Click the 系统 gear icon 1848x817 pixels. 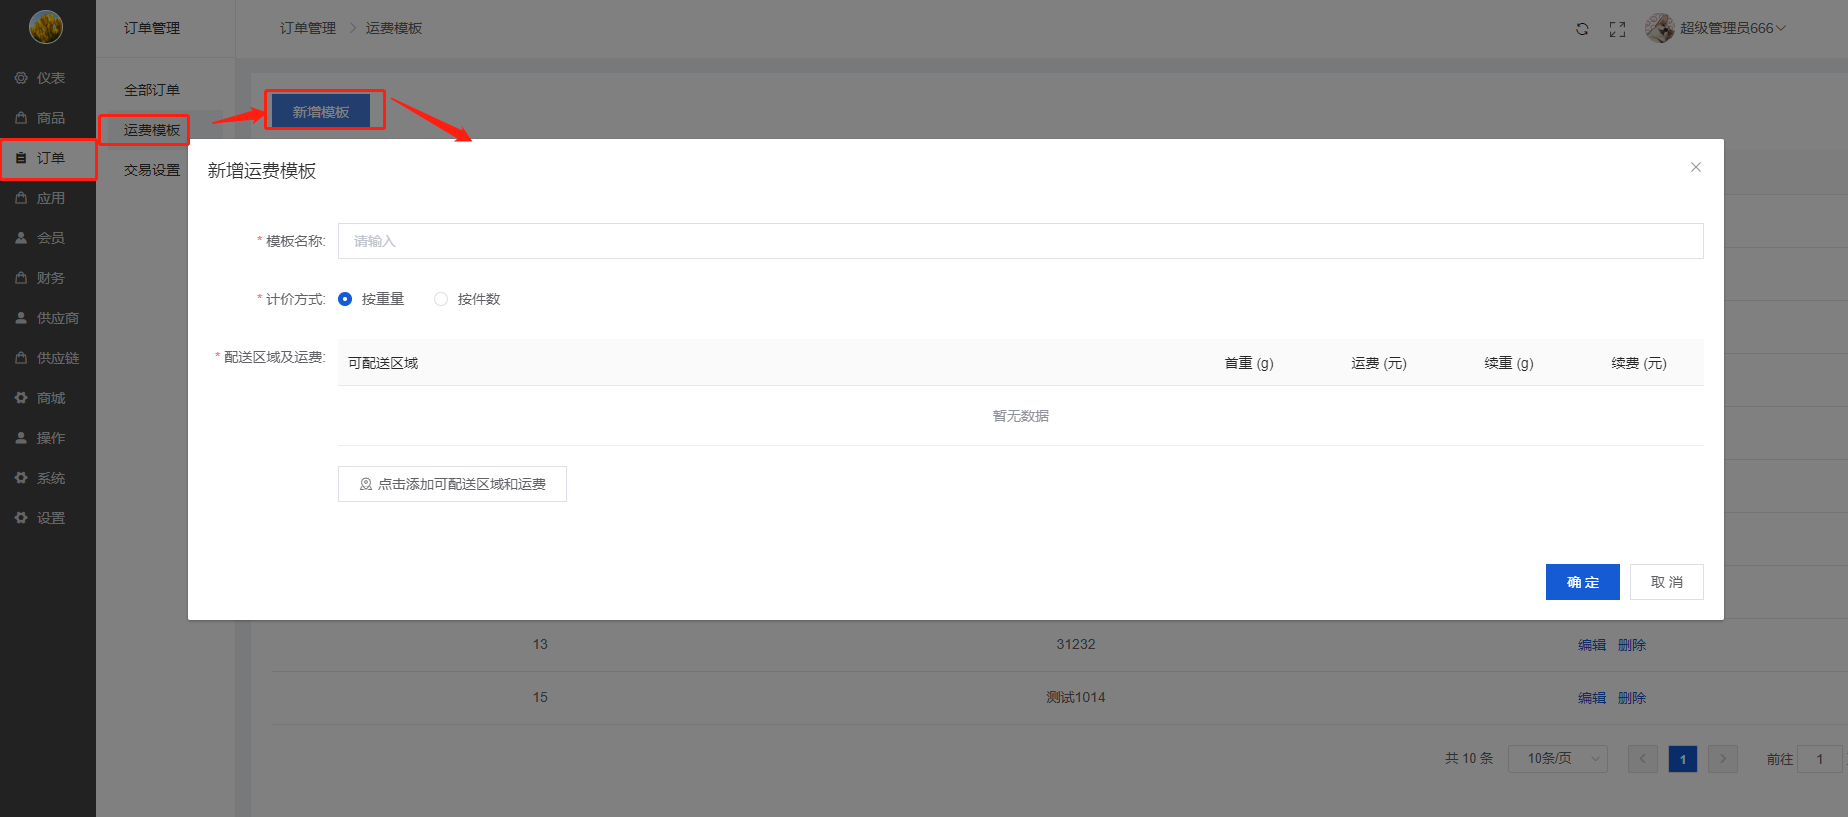[21, 478]
